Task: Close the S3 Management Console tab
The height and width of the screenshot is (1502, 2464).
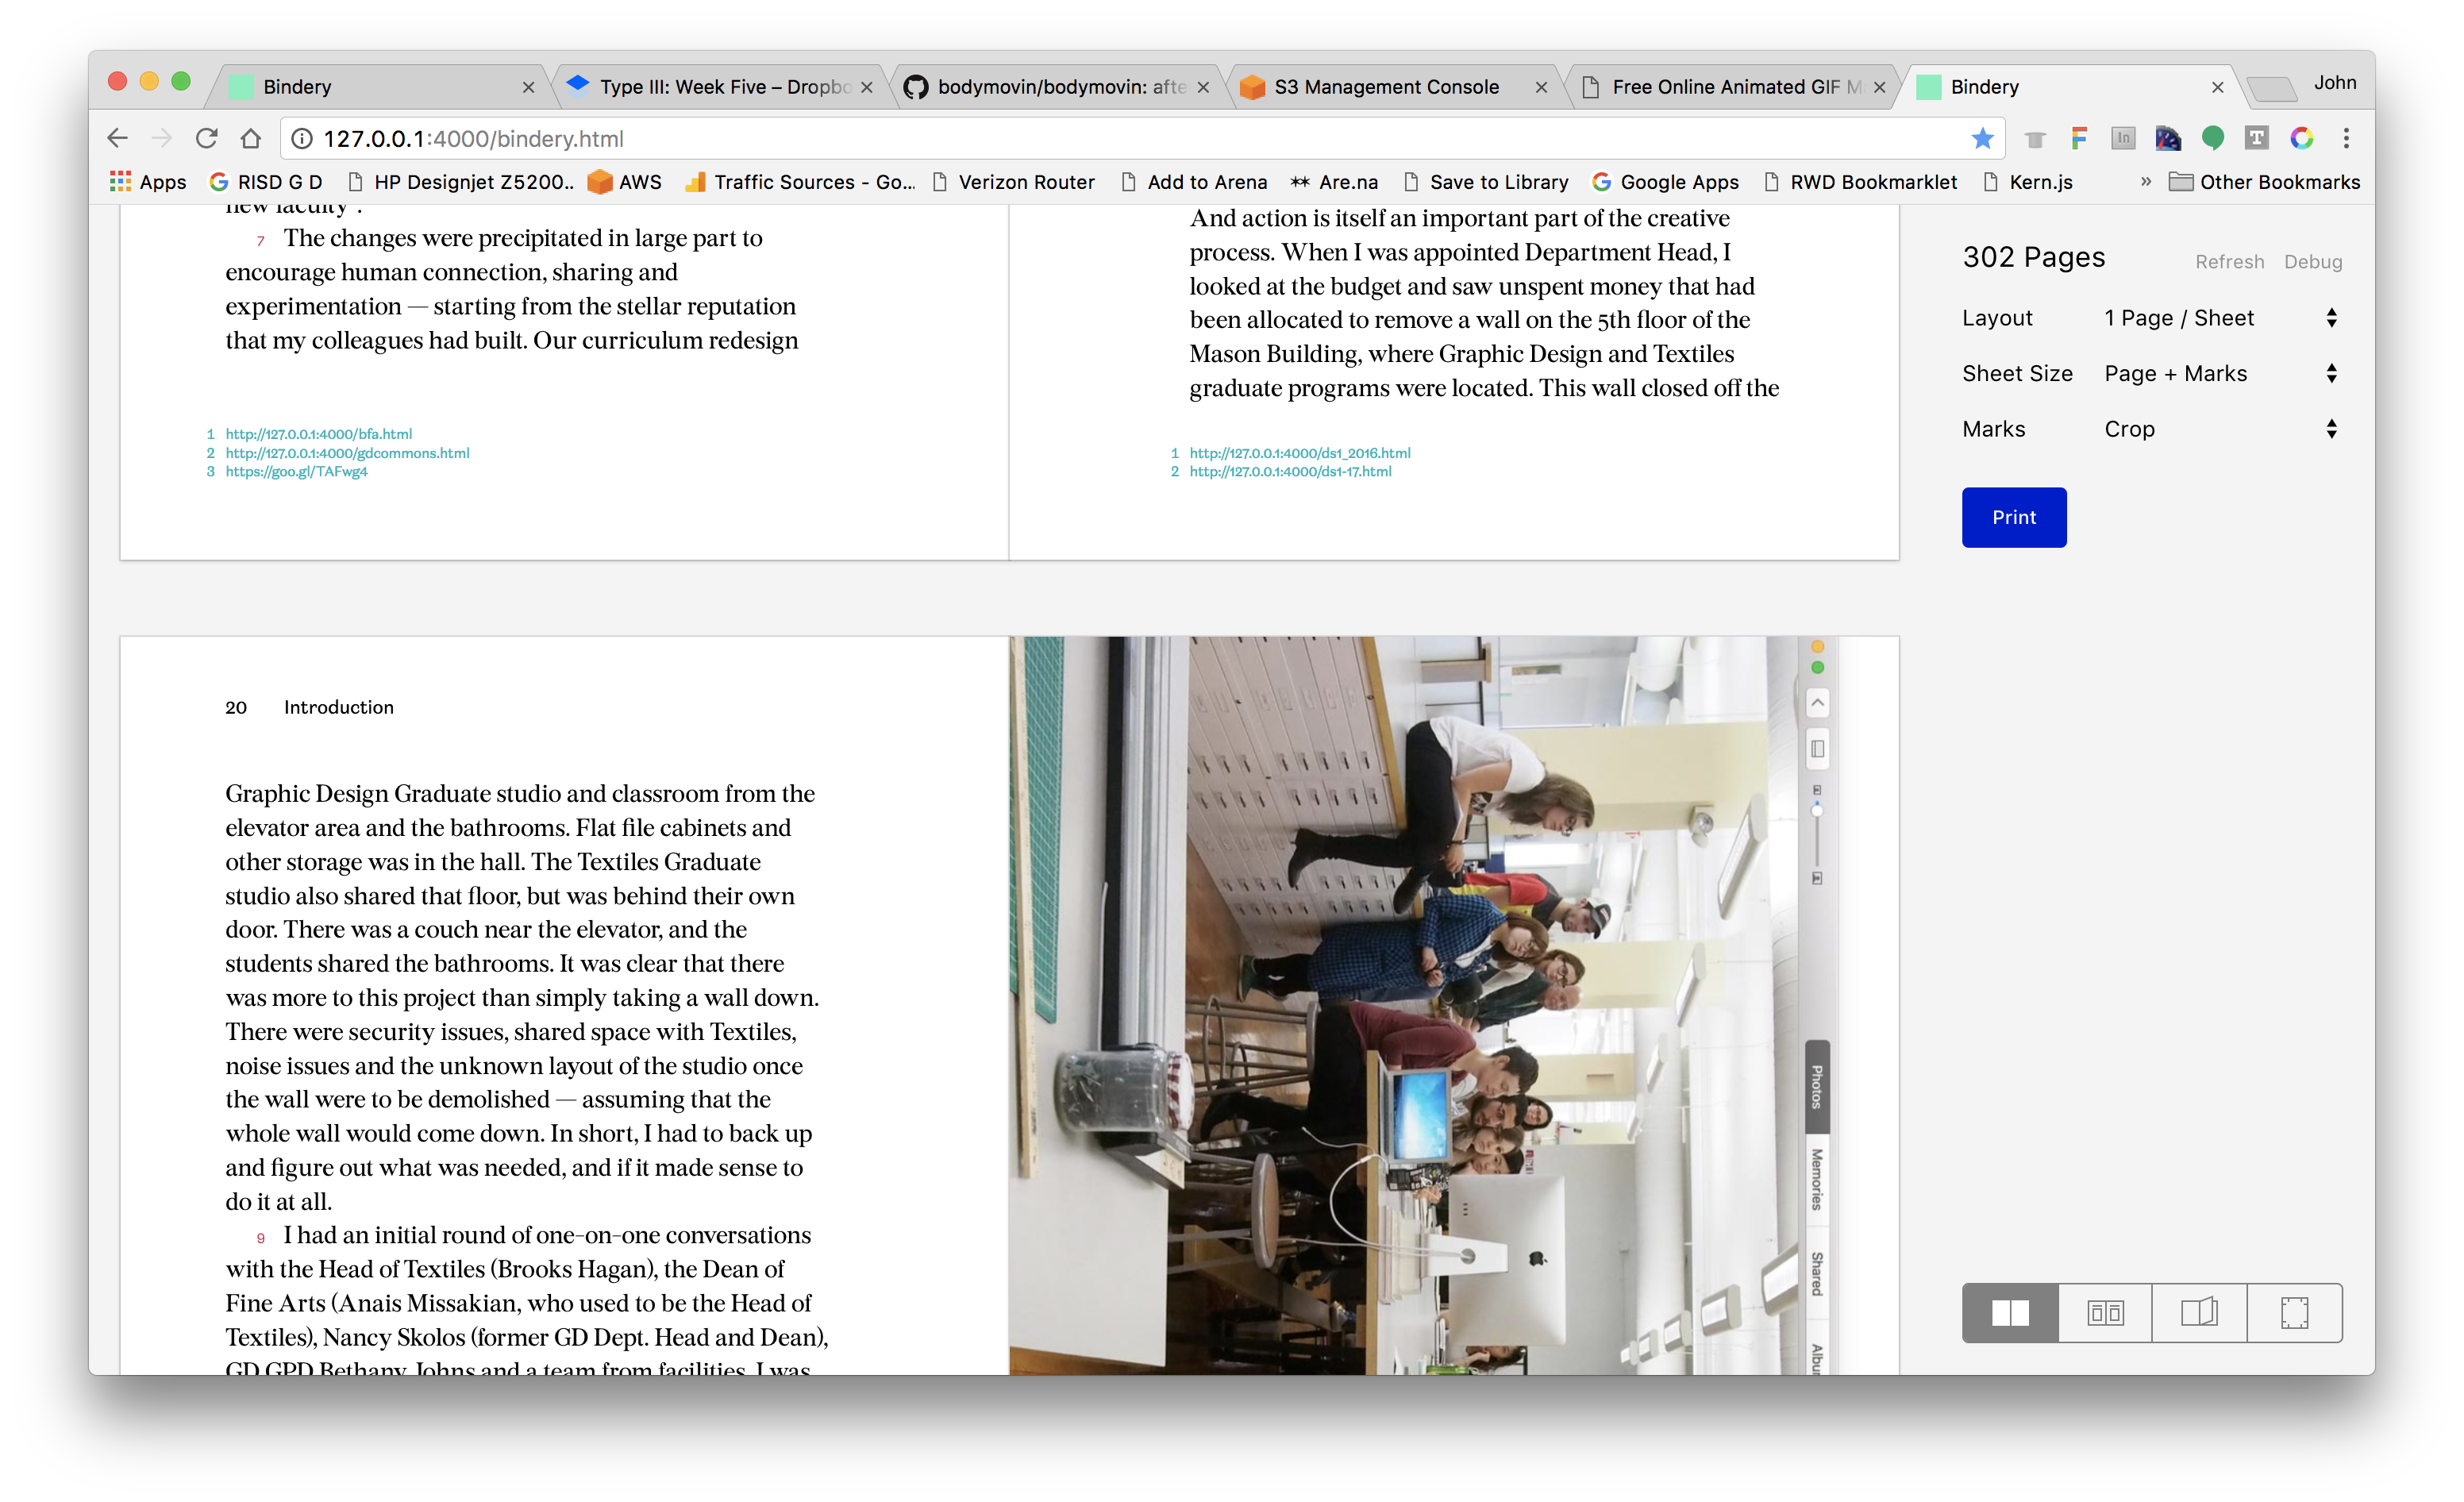Action: [1541, 88]
